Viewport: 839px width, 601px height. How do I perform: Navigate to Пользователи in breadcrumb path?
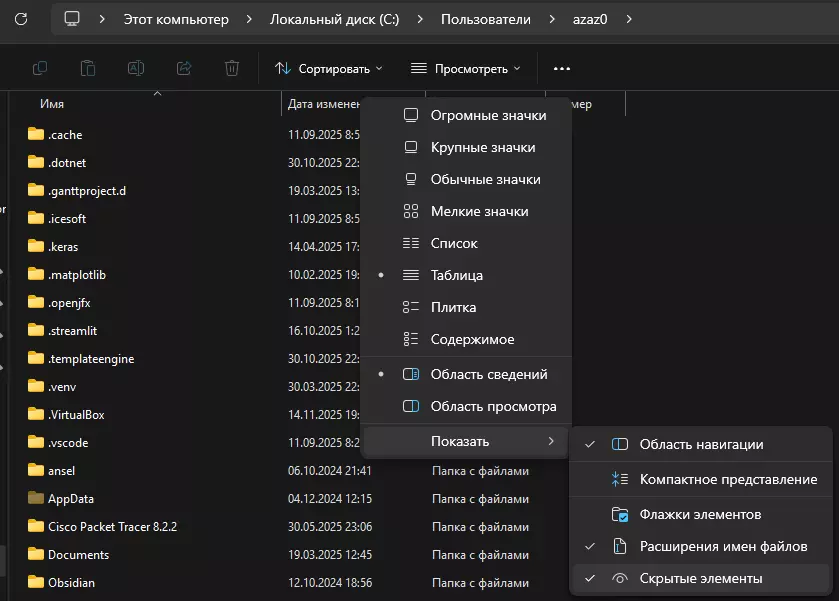(x=486, y=19)
